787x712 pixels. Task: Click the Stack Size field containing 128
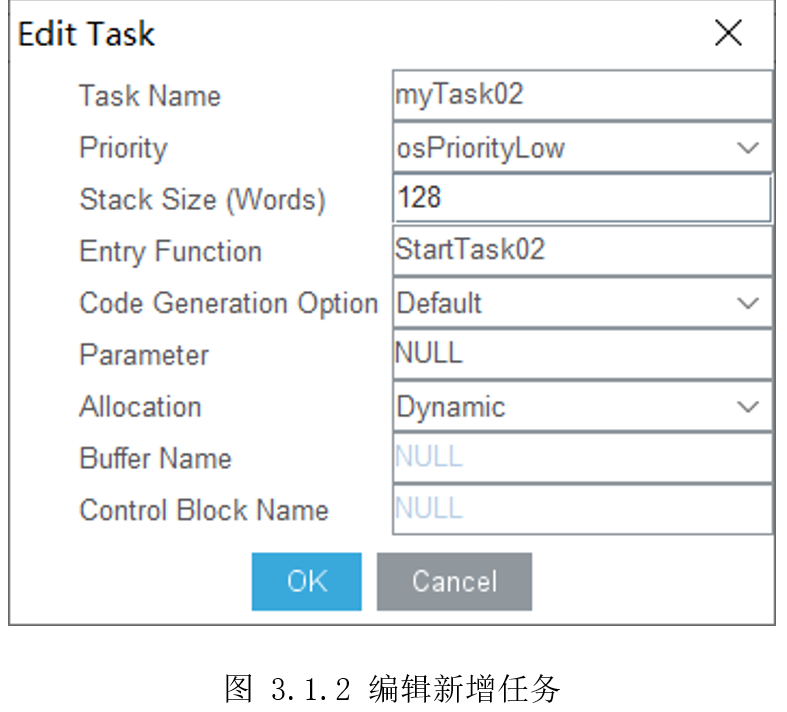point(582,199)
